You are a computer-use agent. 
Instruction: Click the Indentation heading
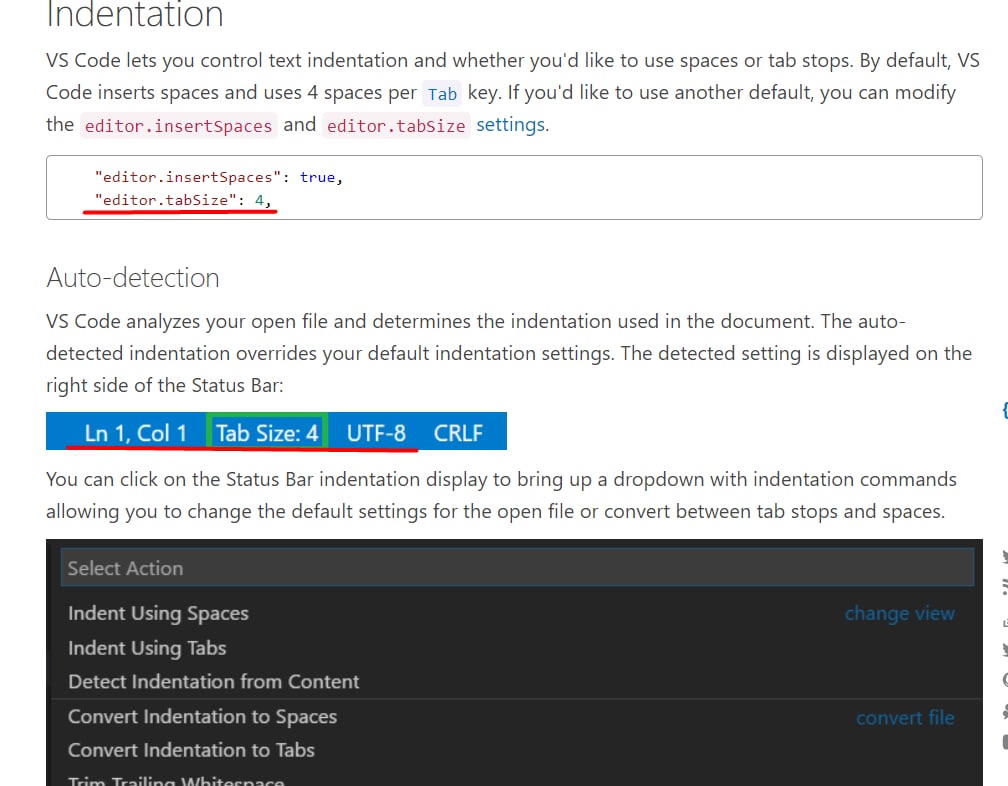135,14
